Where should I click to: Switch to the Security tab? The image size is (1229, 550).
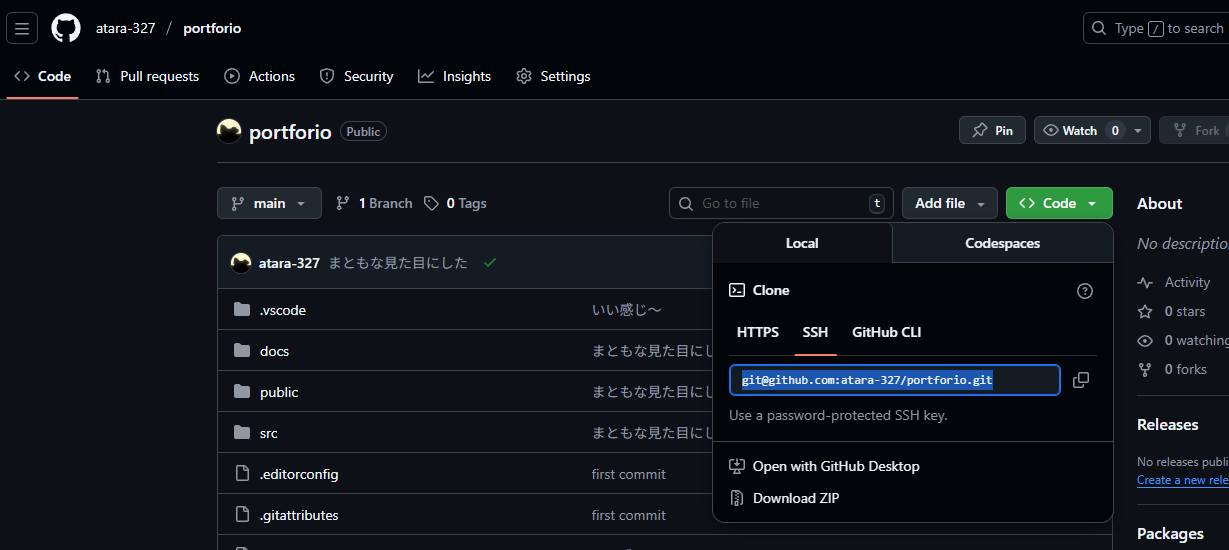356,76
